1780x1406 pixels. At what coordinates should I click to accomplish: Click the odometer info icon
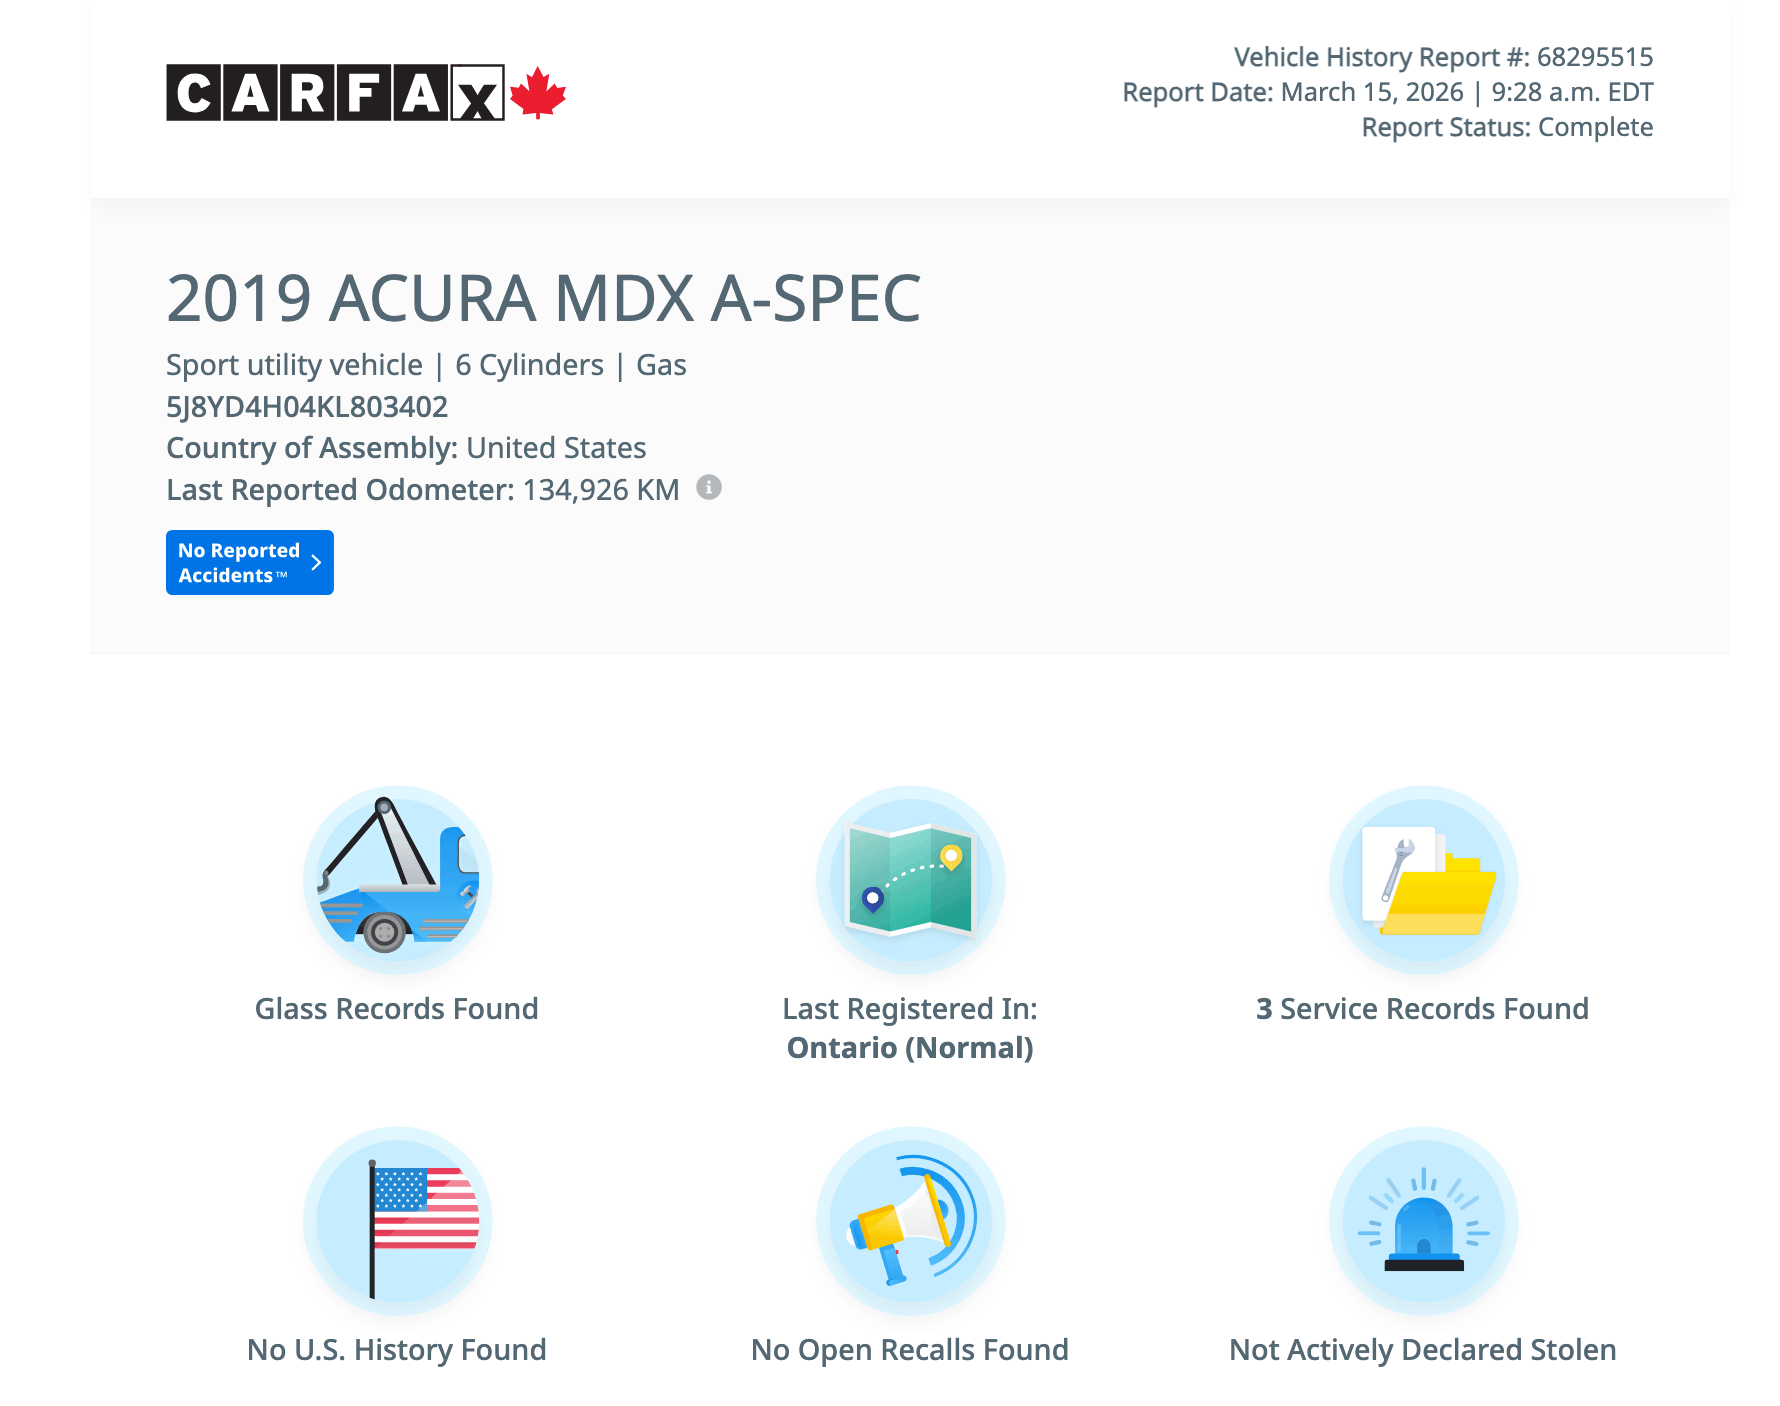(x=709, y=488)
